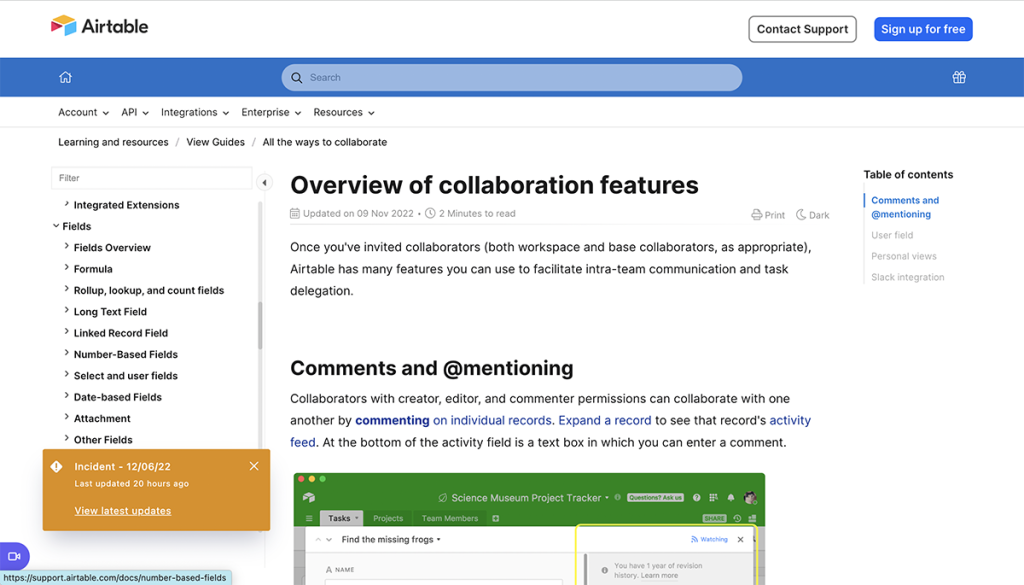Click the Contact Support button

[x=802, y=29]
